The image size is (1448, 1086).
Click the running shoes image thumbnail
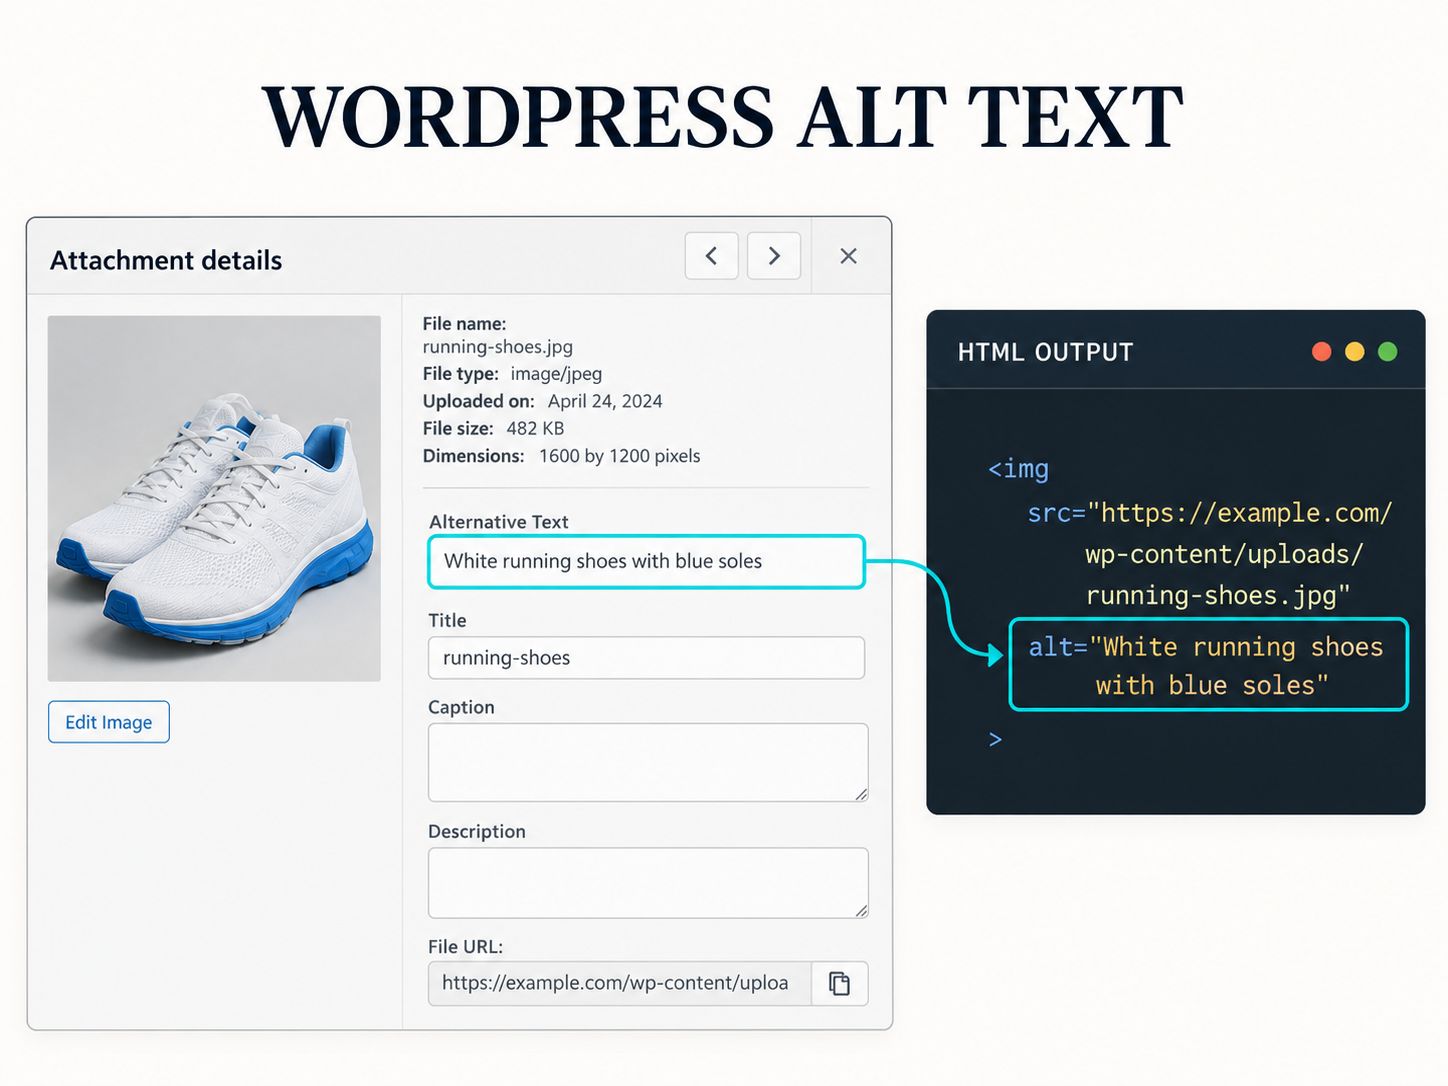coord(214,499)
